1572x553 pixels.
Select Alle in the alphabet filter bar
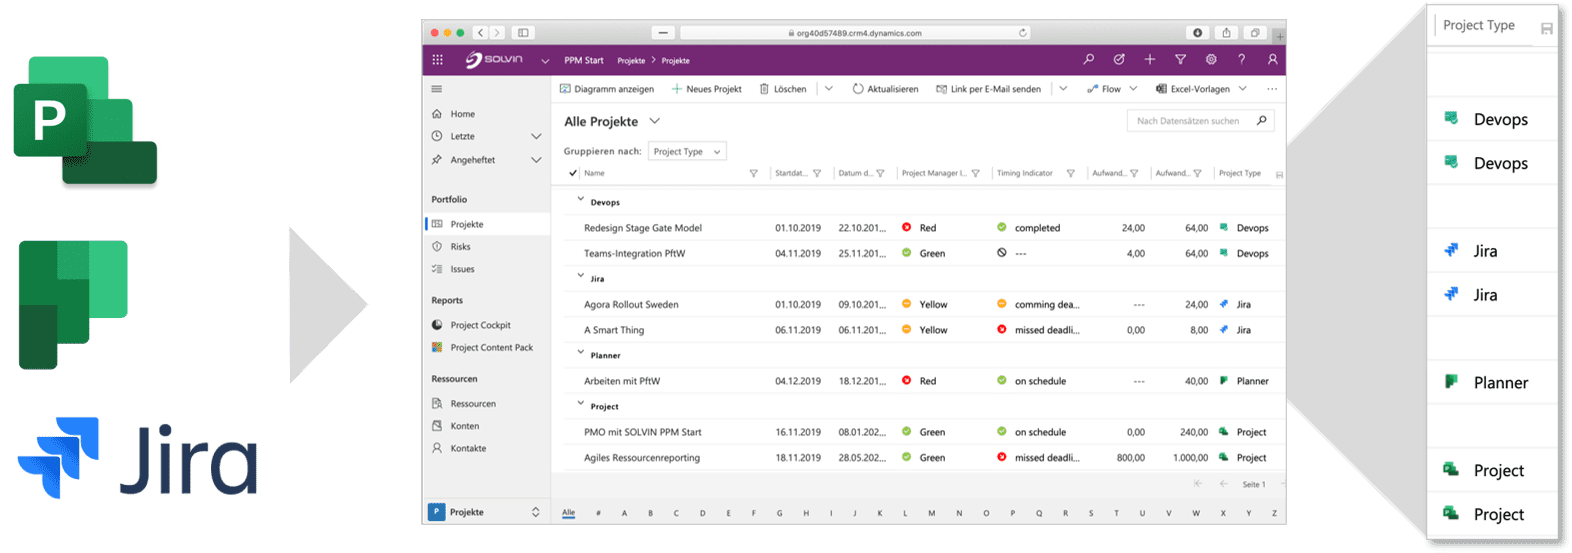click(568, 513)
